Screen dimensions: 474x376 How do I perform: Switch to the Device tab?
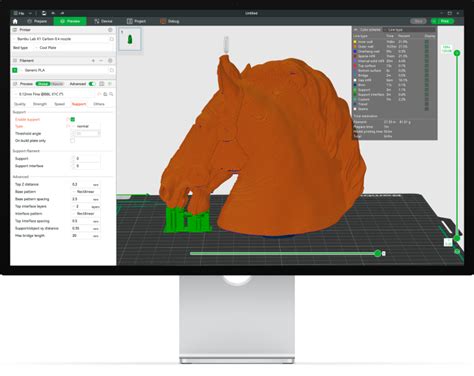(103, 21)
